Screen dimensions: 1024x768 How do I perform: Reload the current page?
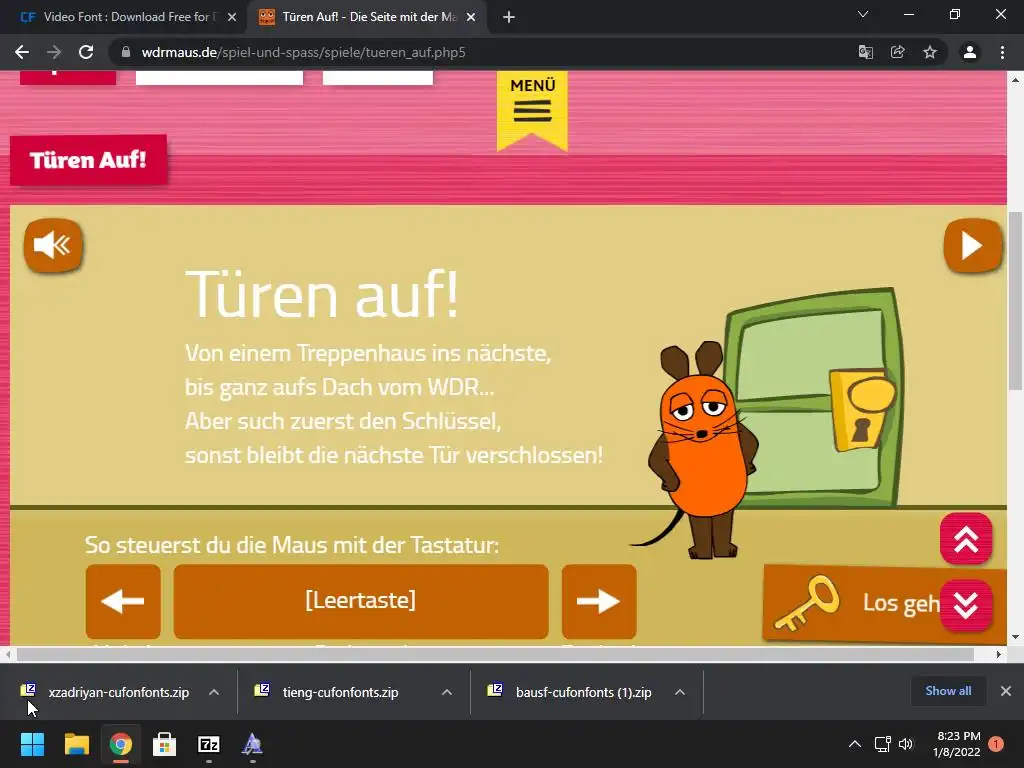point(86,52)
